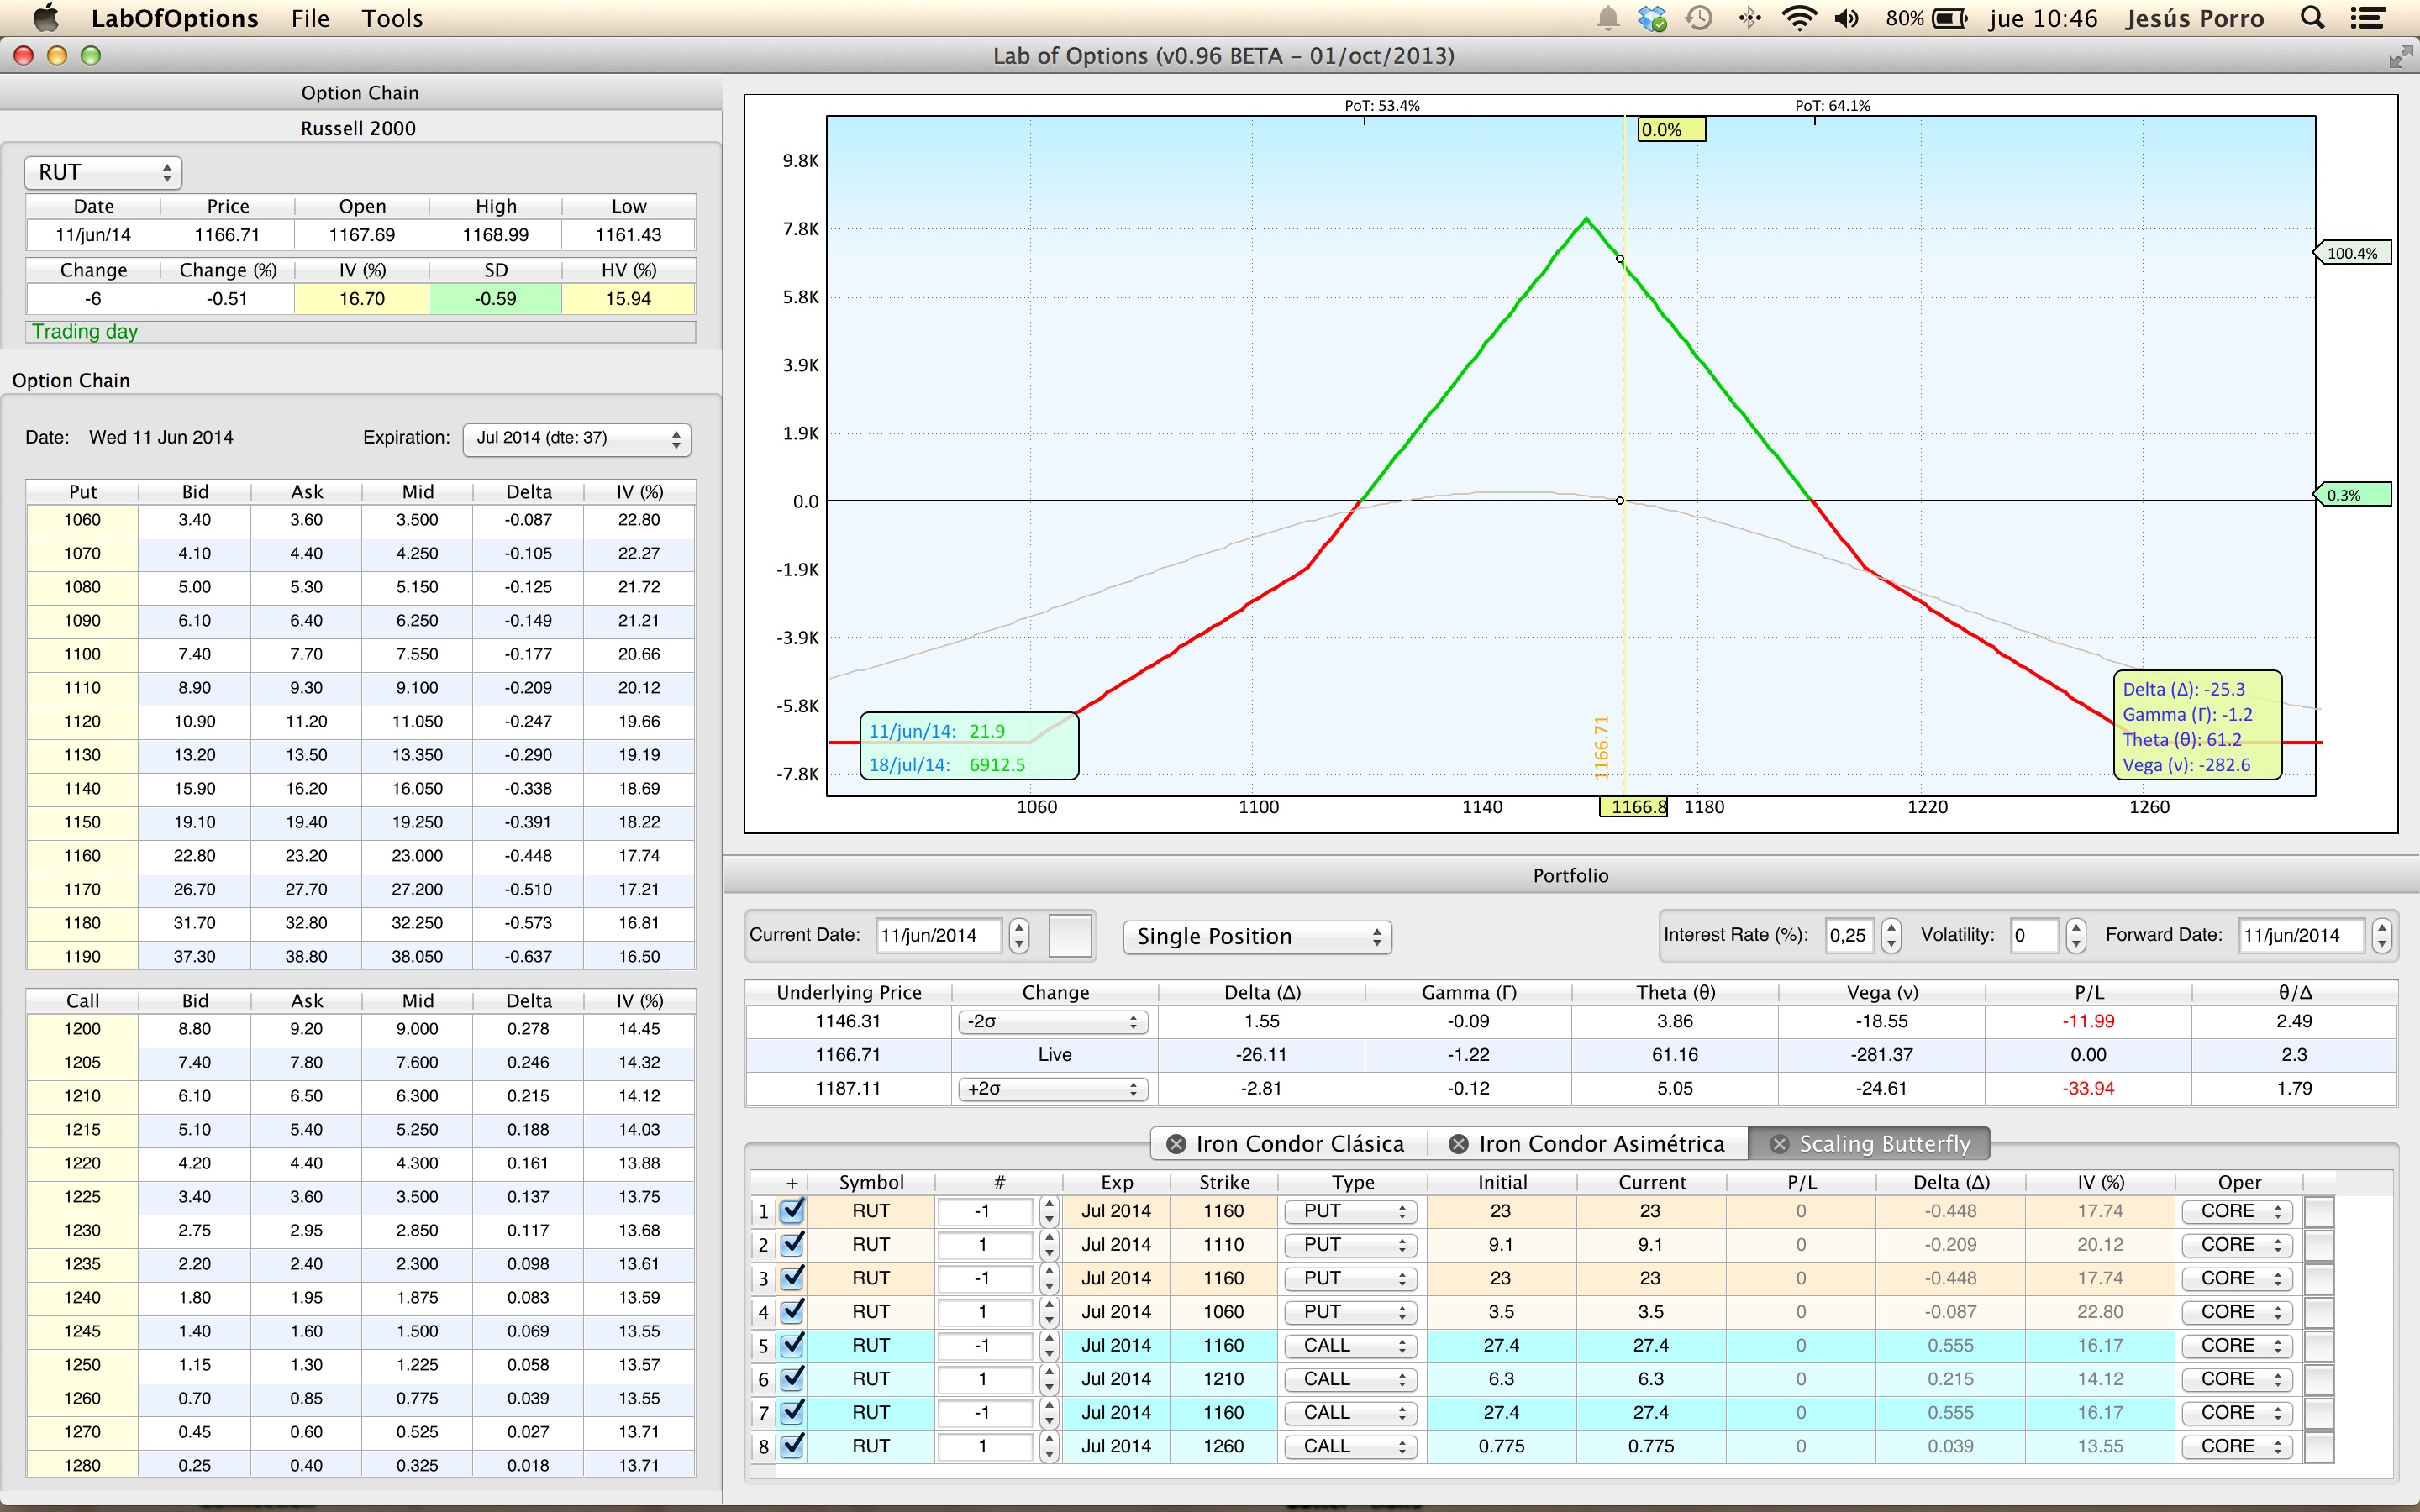
Task: Click the plus column header in portfolio
Action: coord(792,1182)
